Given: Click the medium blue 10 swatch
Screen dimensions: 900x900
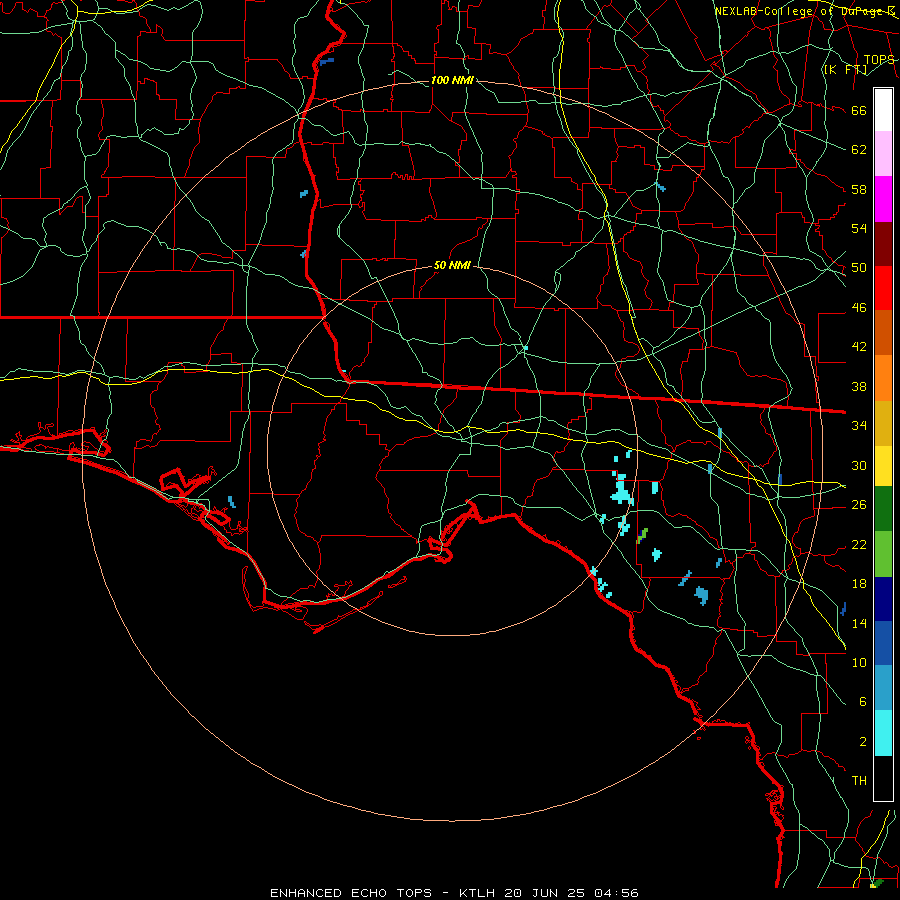Looking at the screenshot, I should pyautogui.click(x=883, y=643).
